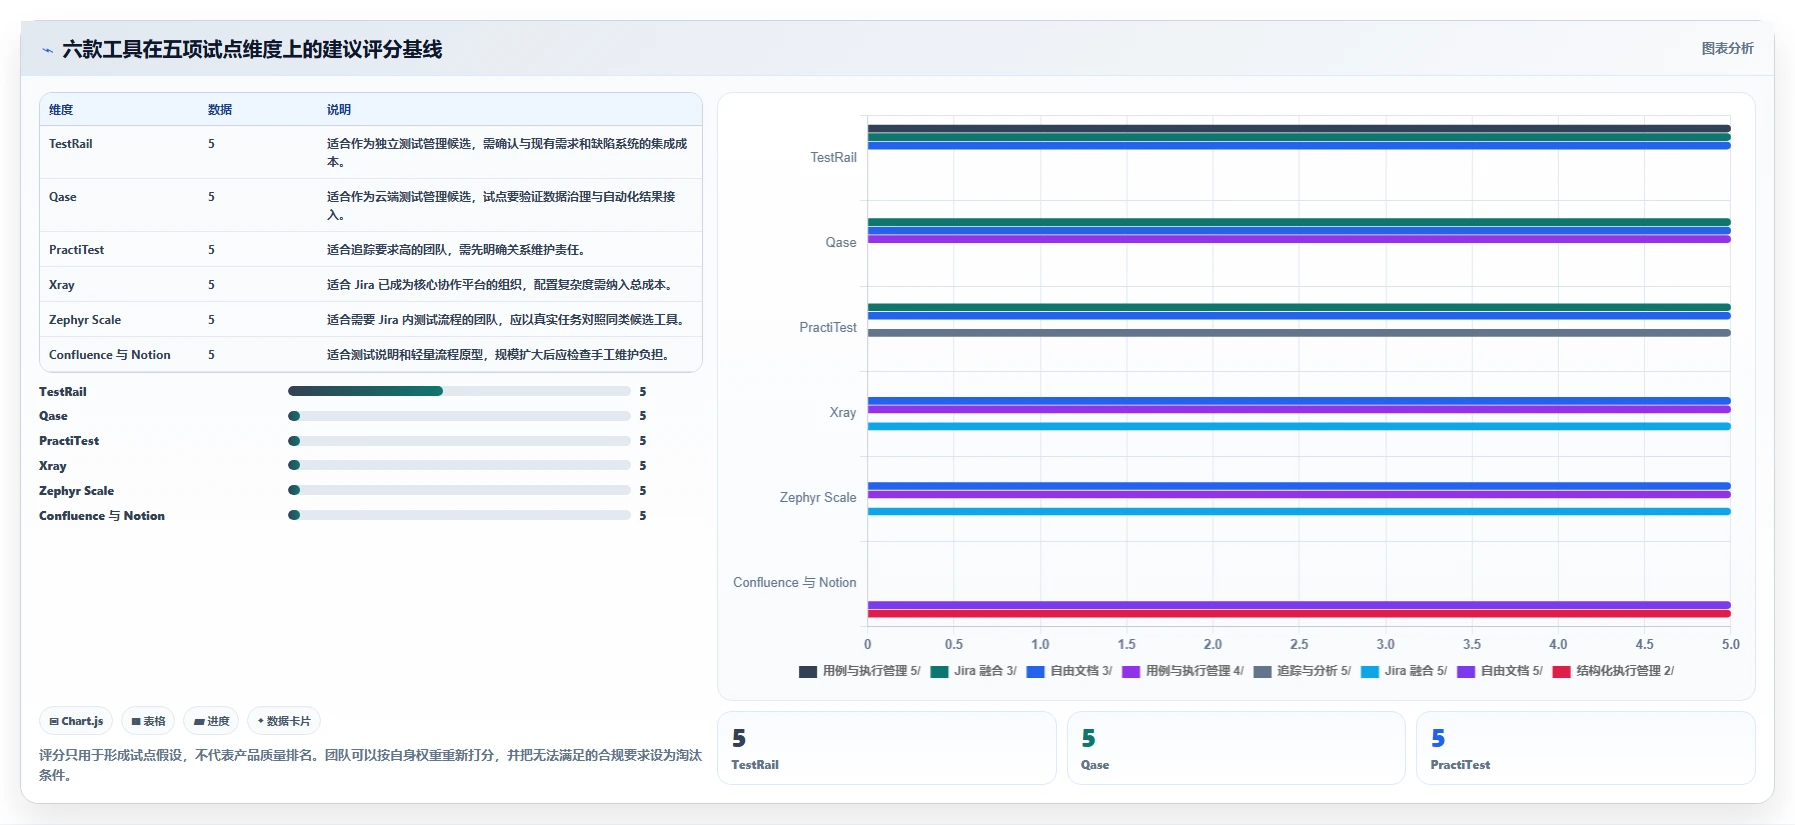Viewport: 1795px width, 825px height.
Task: Click the description starting 适合 Jira 已成为核心协作平台
Action: (500, 285)
